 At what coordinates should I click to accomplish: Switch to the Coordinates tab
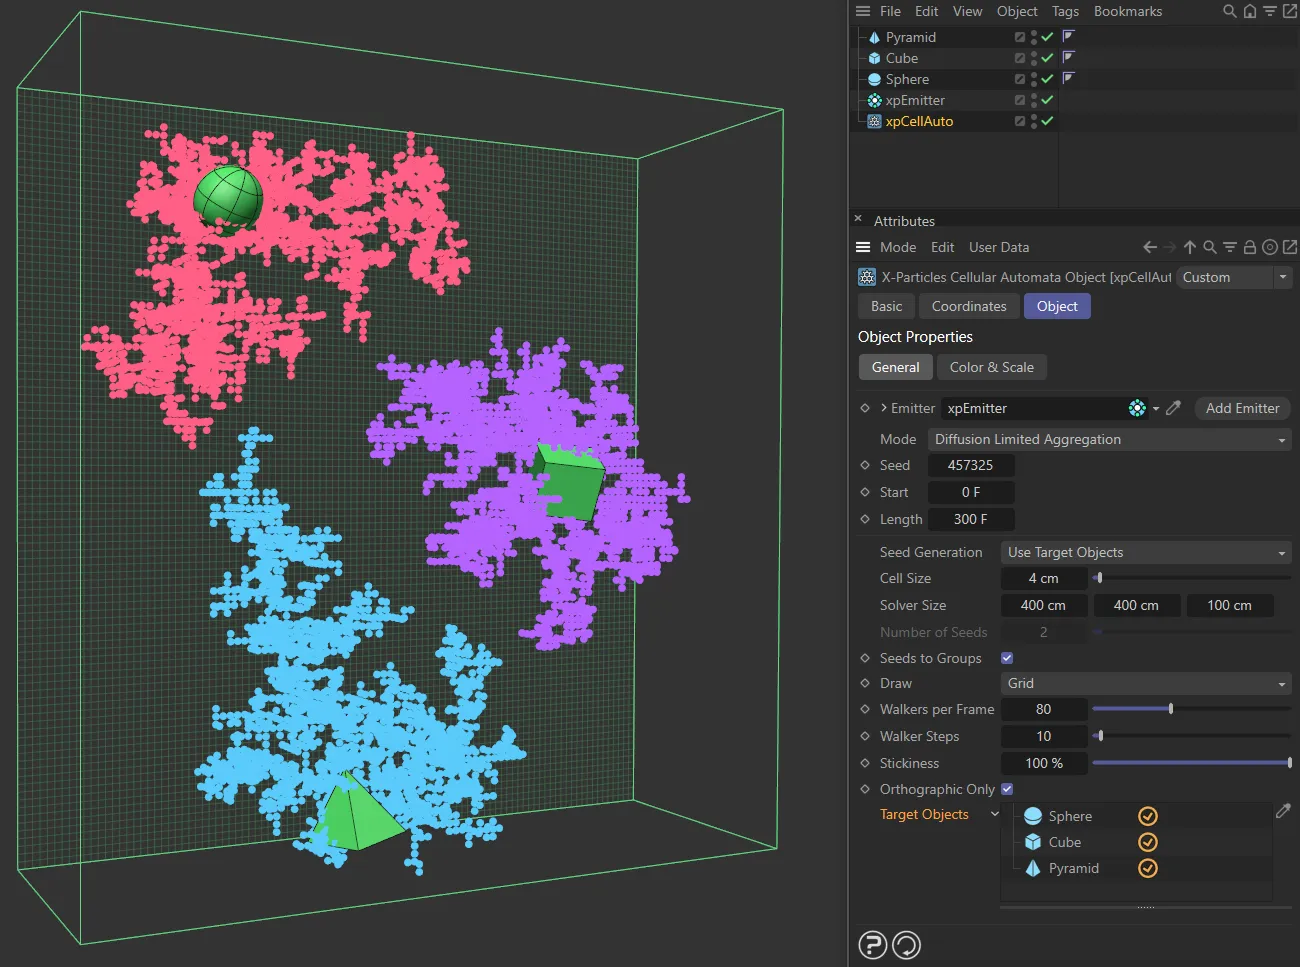[968, 306]
